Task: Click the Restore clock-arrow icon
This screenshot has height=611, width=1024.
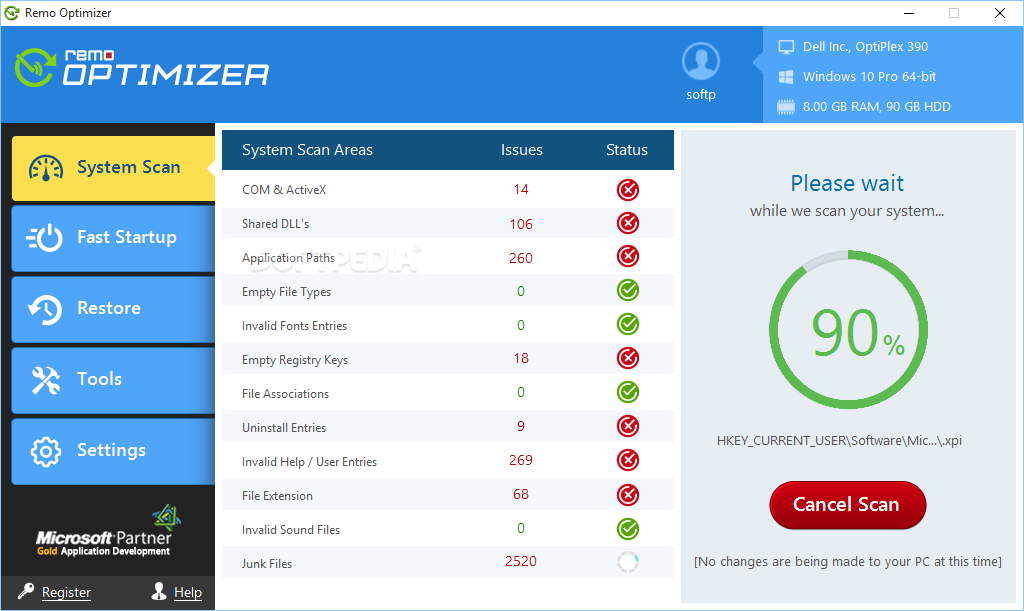Action: [45, 309]
